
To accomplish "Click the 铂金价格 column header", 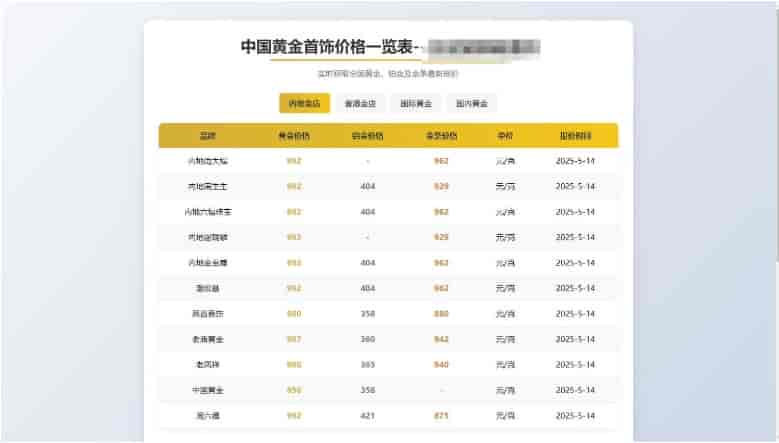I will (368, 136).
